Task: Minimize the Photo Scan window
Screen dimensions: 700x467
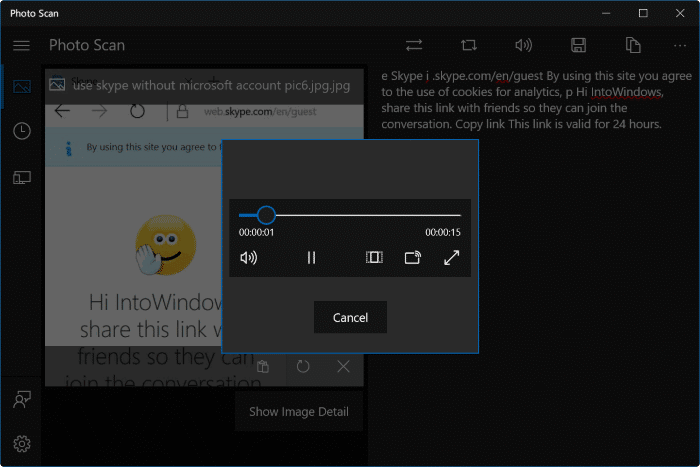Action: (x=606, y=13)
